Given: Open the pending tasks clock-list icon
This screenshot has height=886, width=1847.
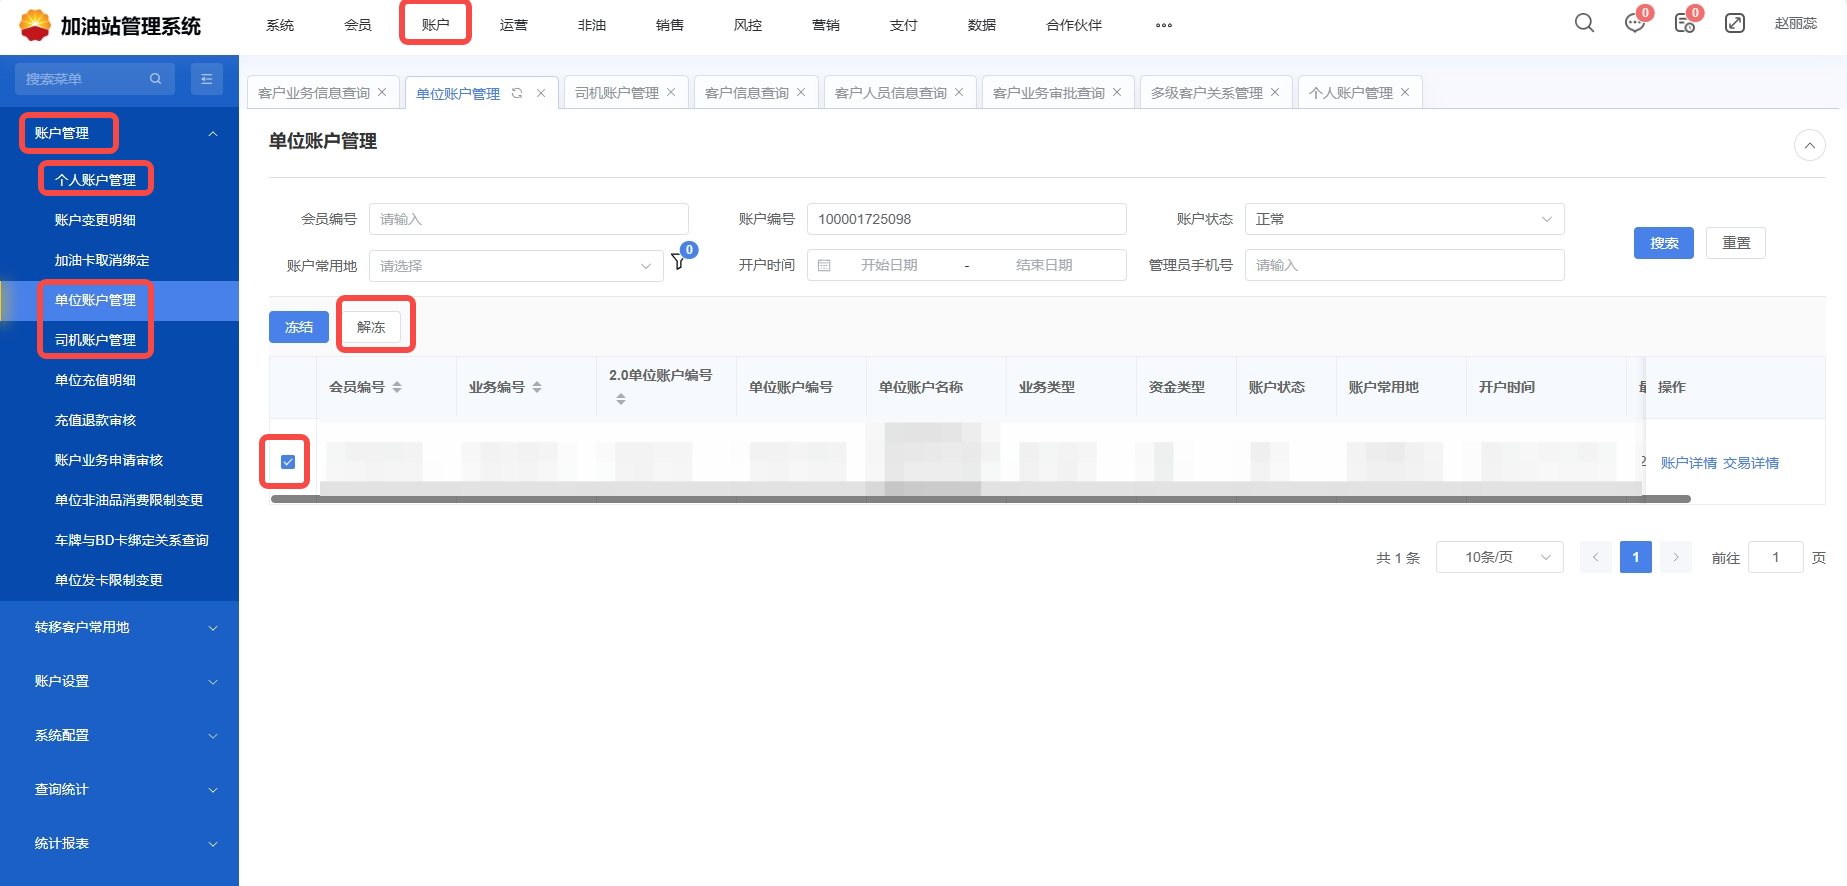Looking at the screenshot, I should [1684, 23].
